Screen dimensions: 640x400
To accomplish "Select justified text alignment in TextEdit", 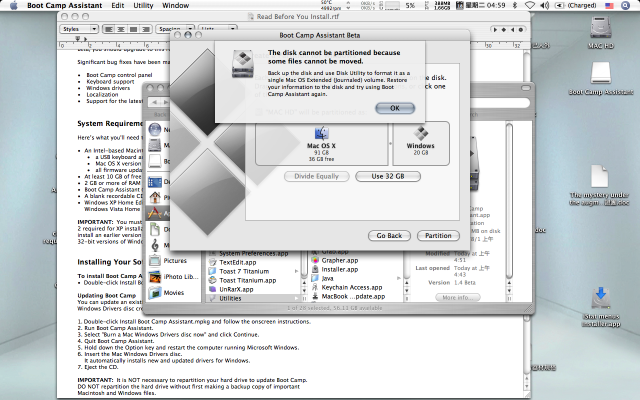I will (x=133, y=29).
